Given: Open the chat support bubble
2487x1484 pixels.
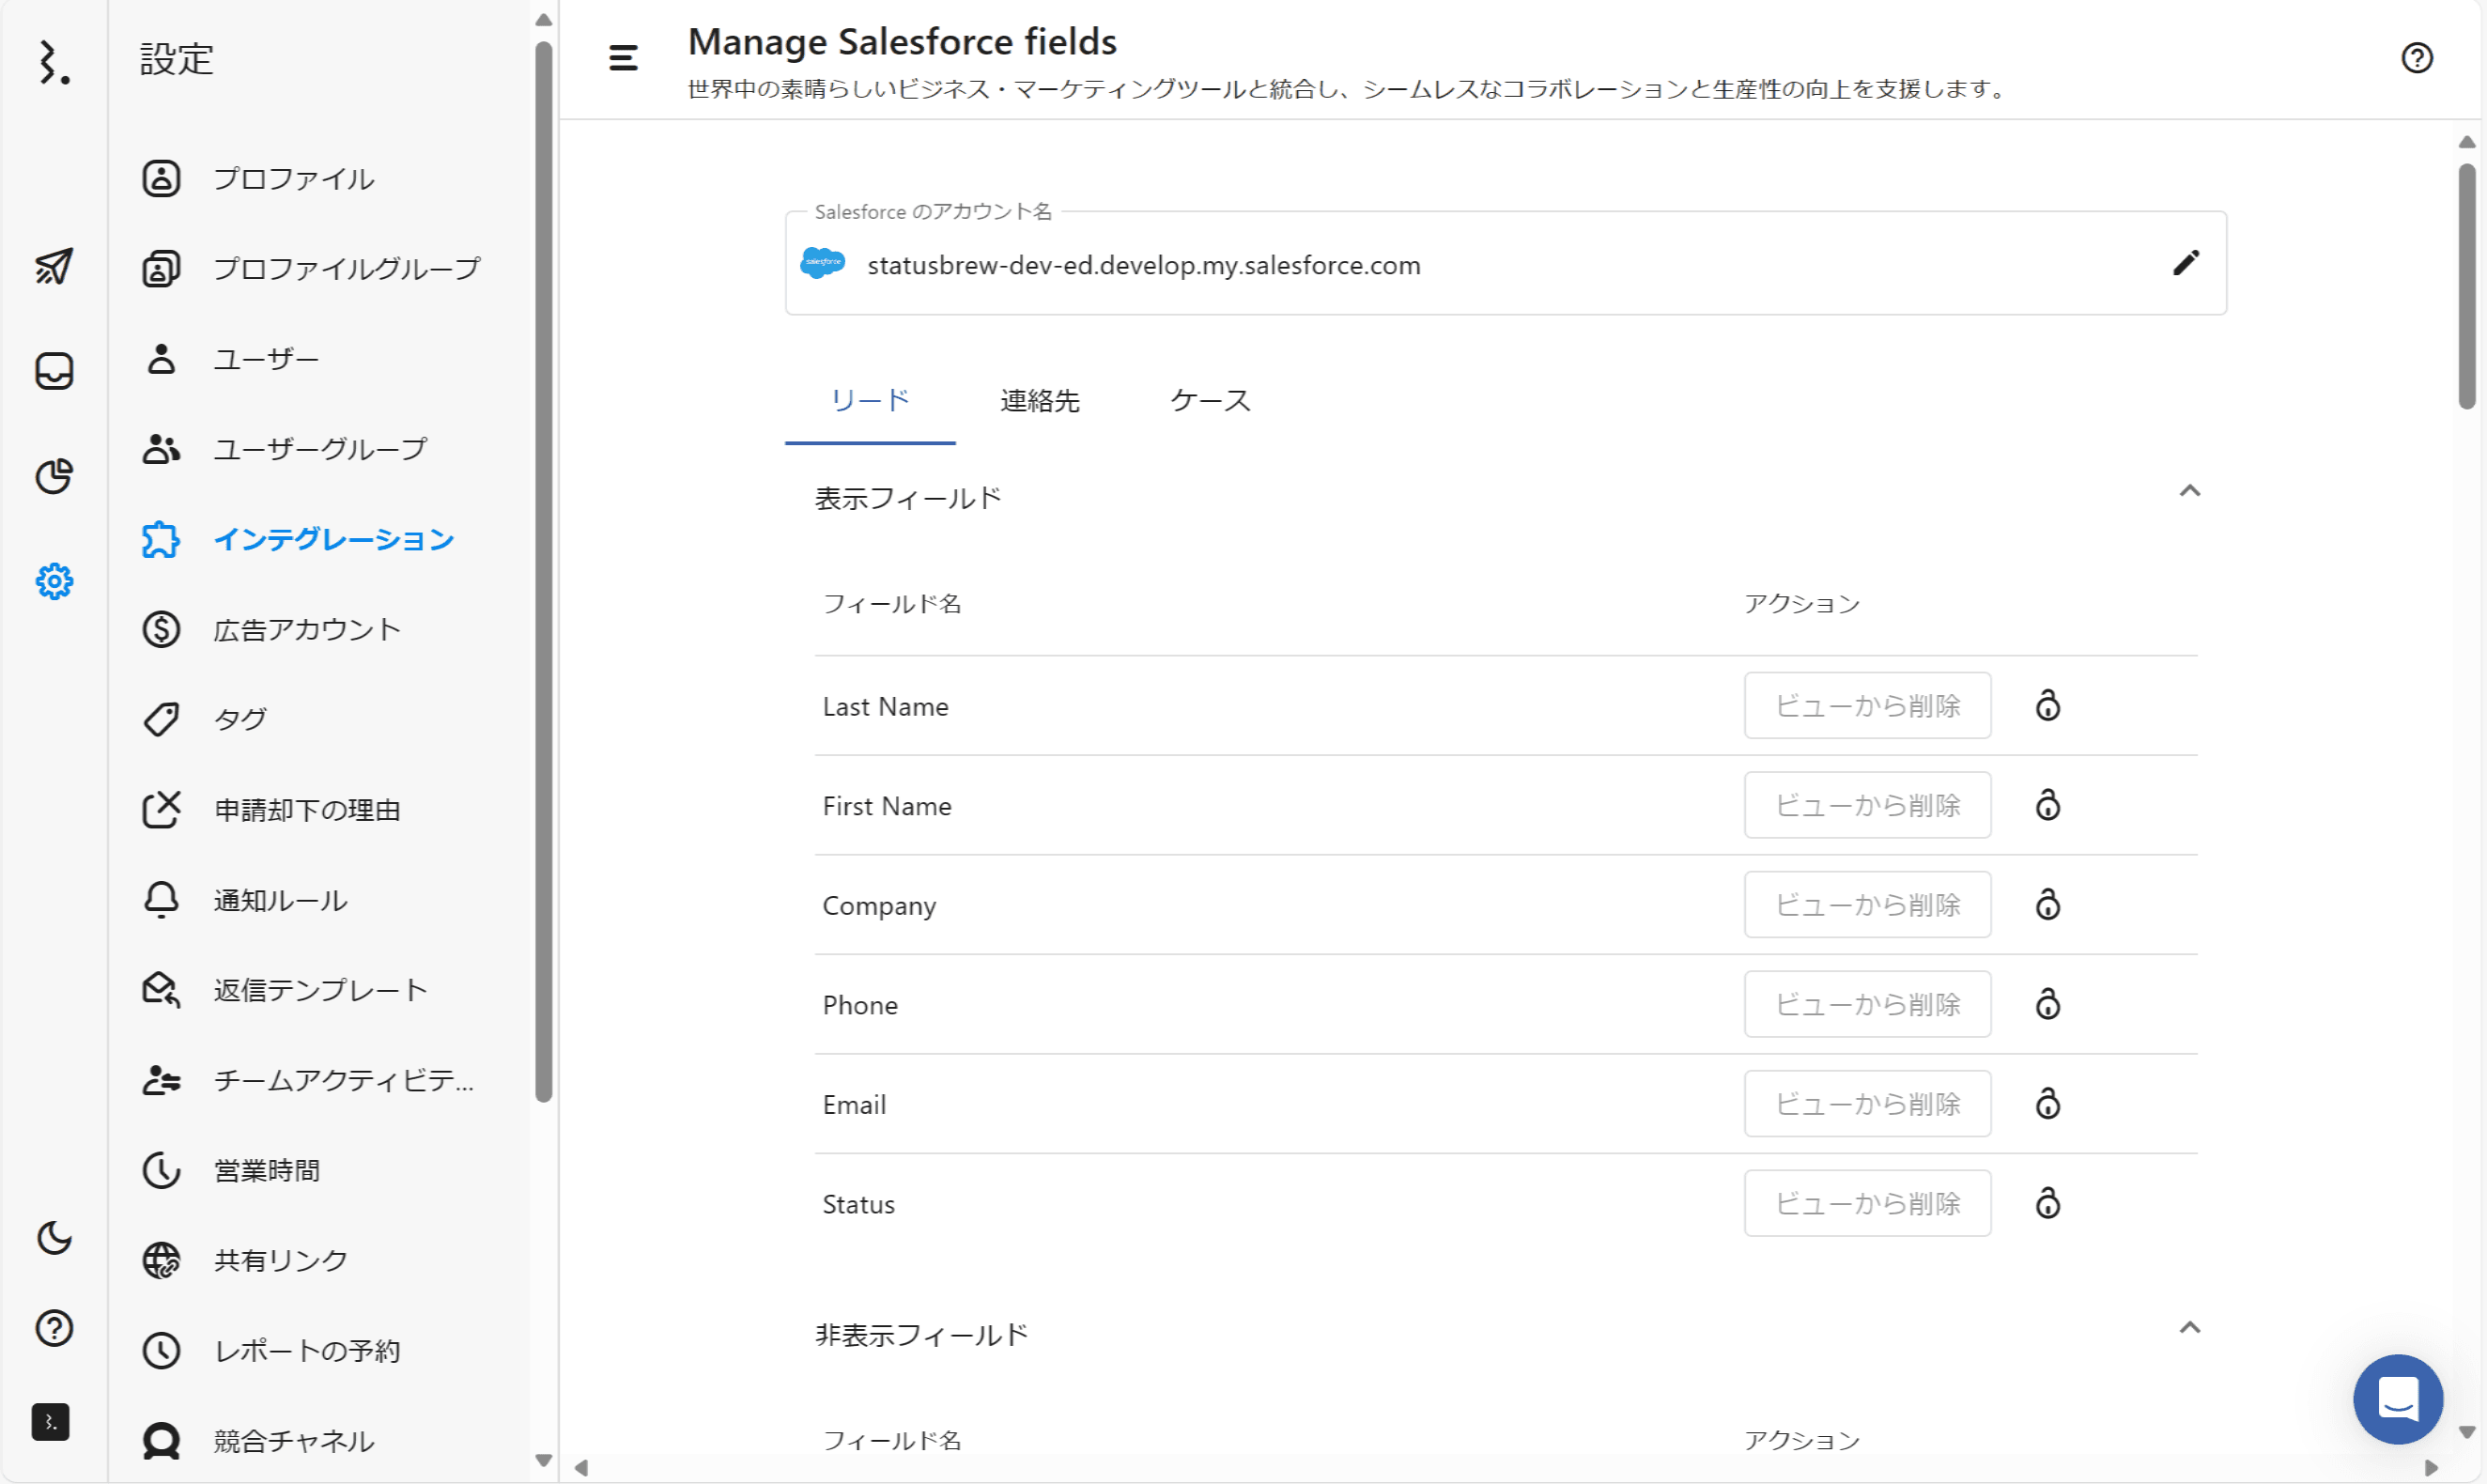Looking at the screenshot, I should [2397, 1399].
